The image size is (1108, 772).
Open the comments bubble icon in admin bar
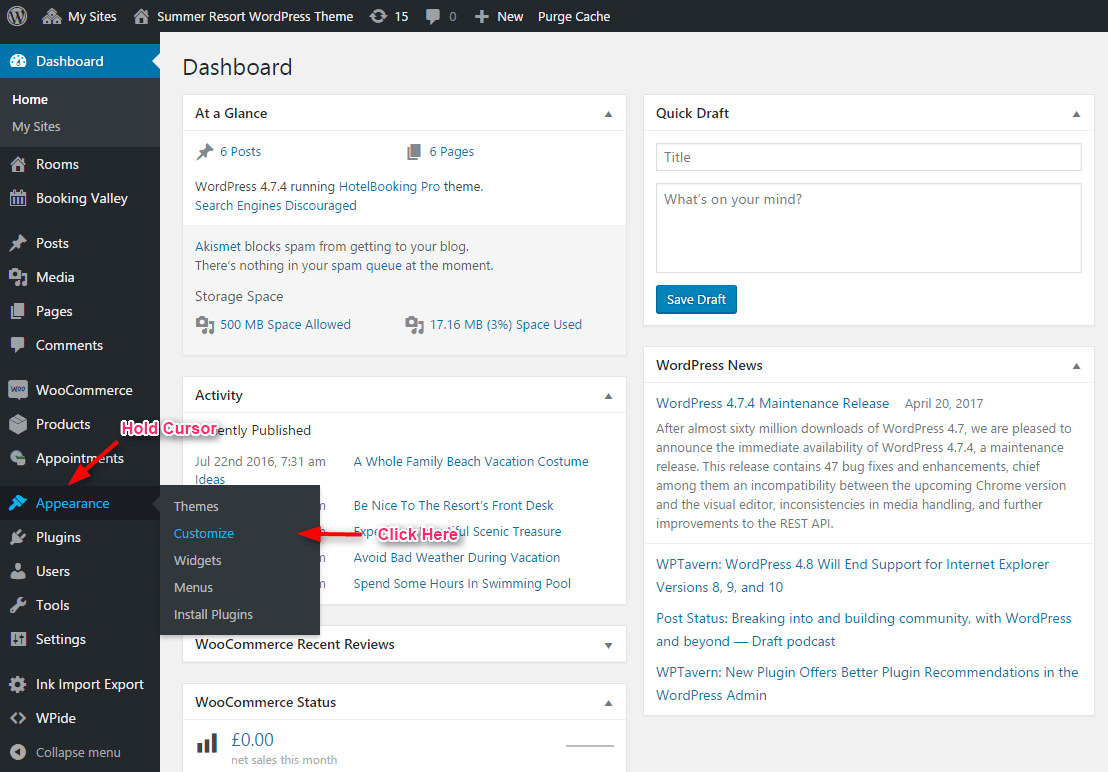click(432, 16)
